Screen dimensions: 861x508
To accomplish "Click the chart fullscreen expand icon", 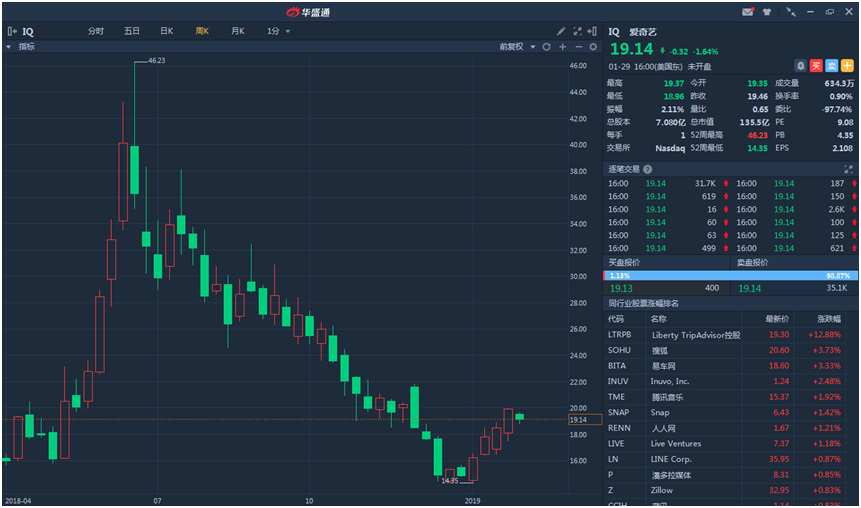I will click(x=577, y=31).
